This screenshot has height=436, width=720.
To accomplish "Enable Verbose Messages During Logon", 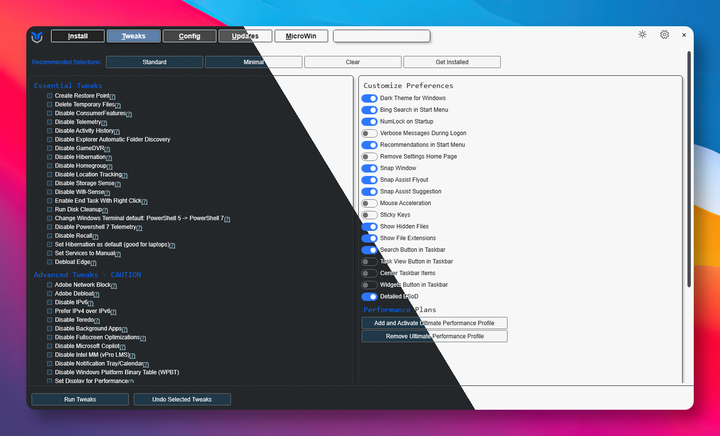I will point(369,133).
